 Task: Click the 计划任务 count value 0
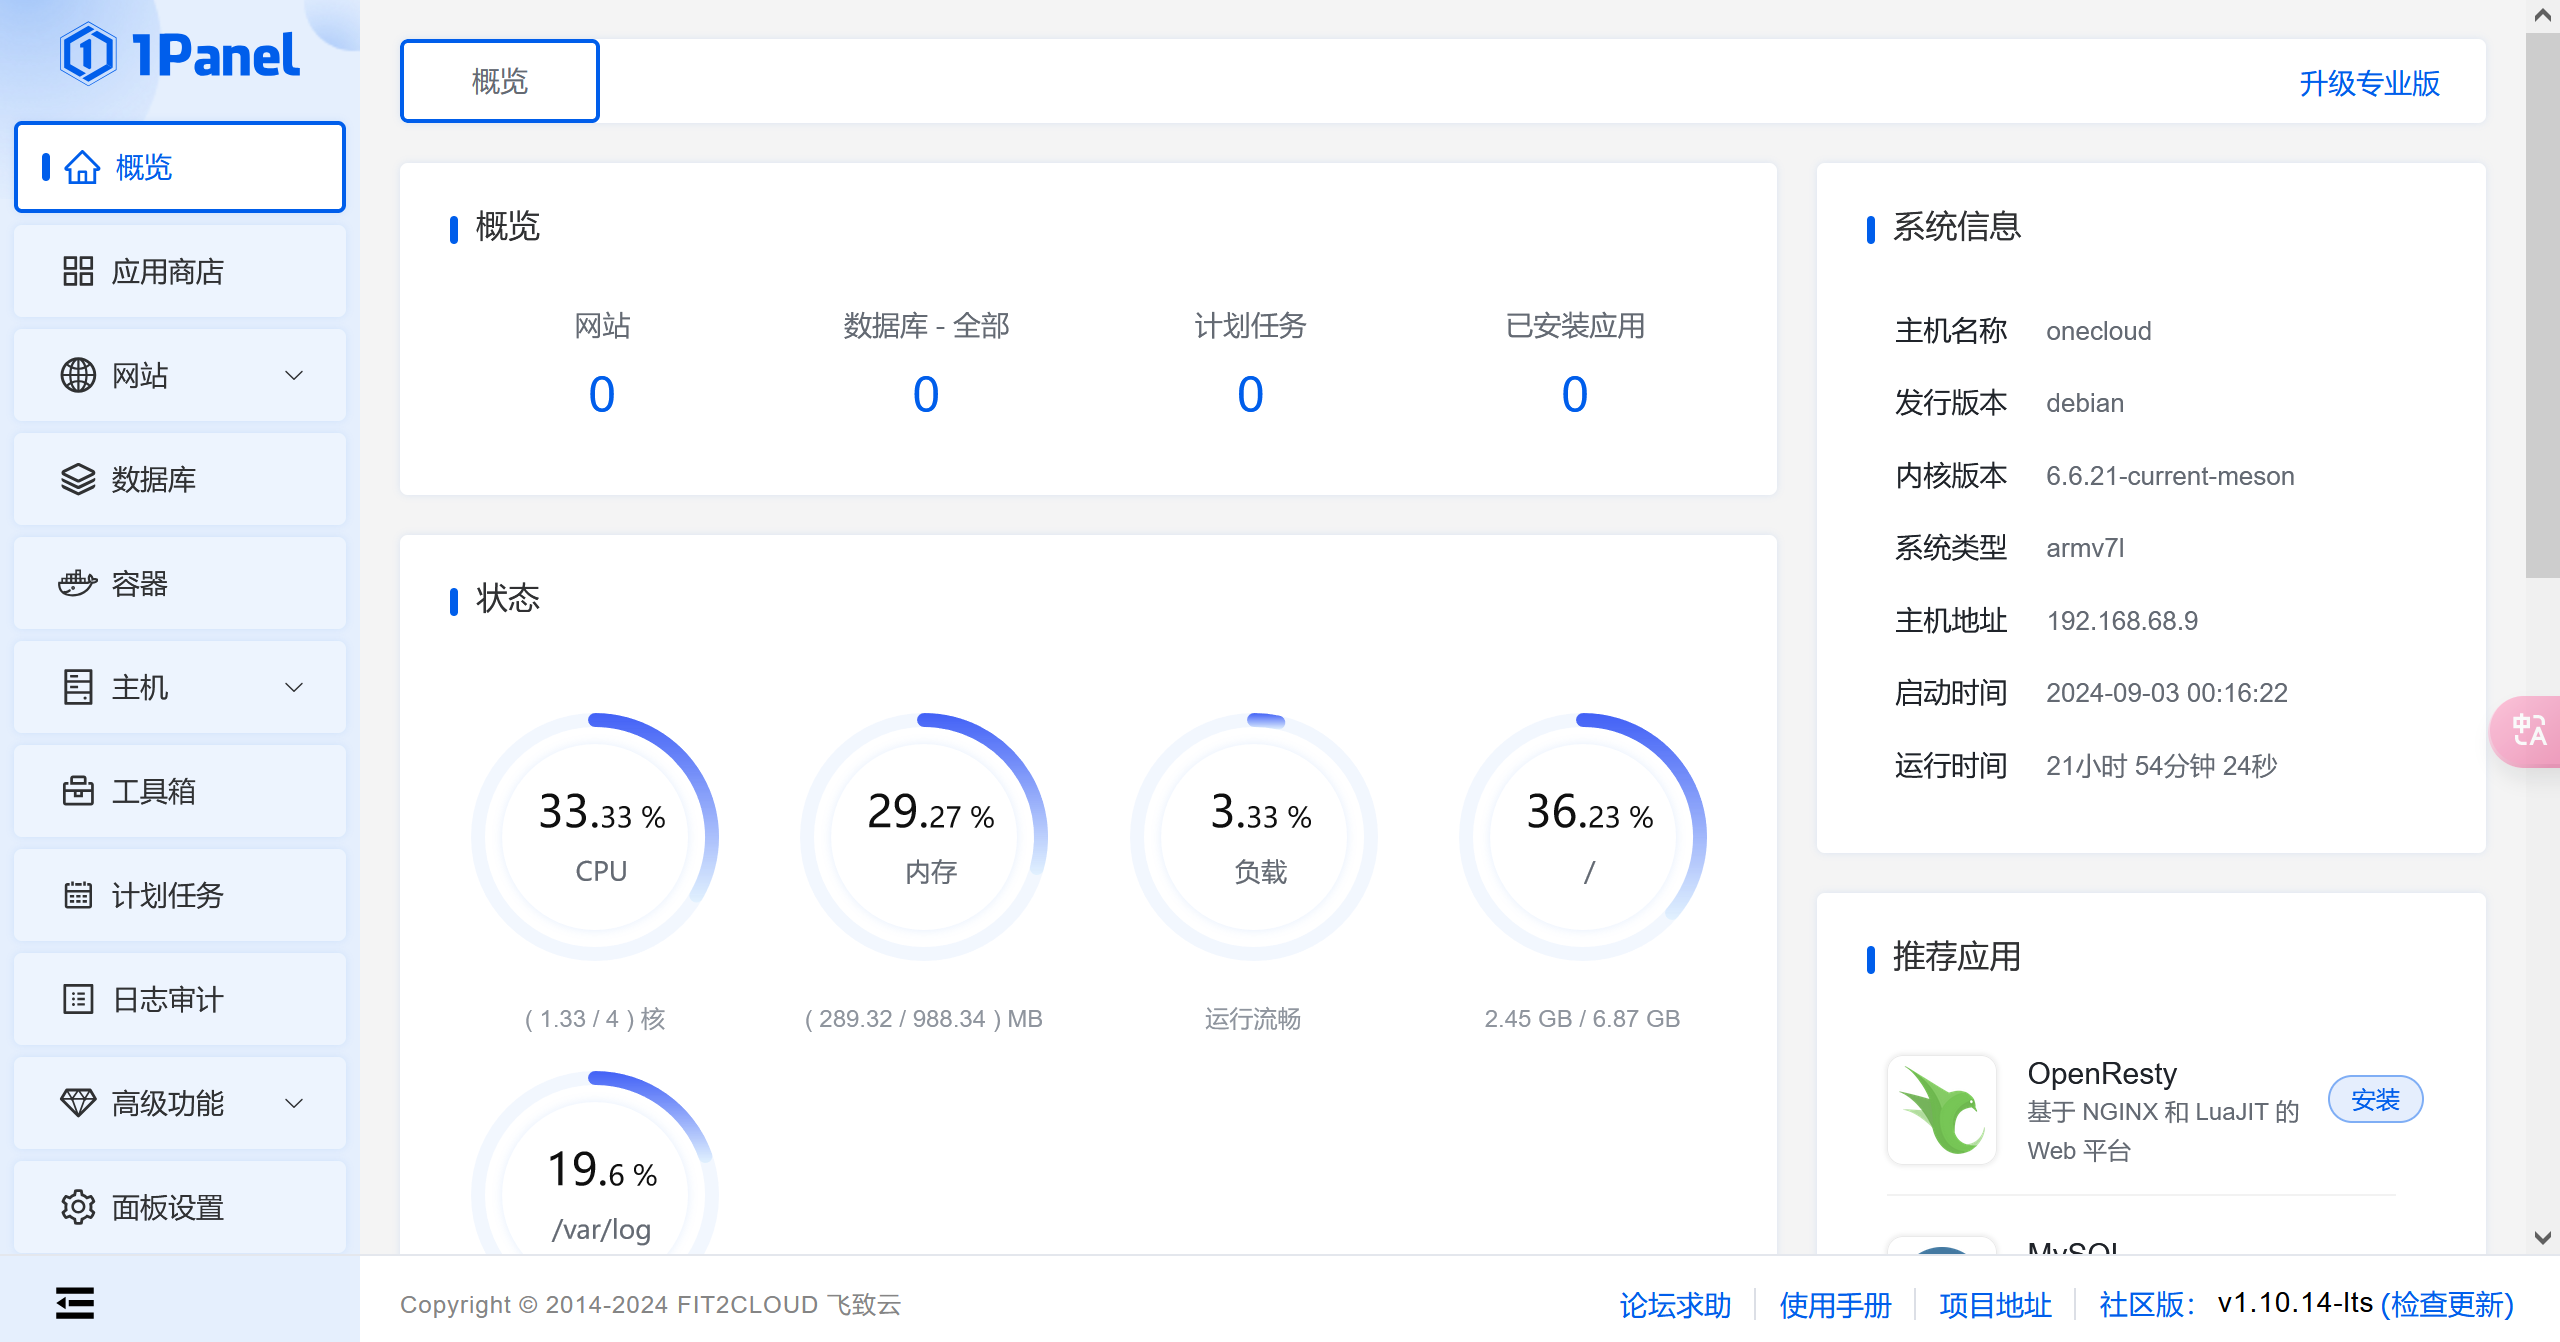[x=1250, y=394]
